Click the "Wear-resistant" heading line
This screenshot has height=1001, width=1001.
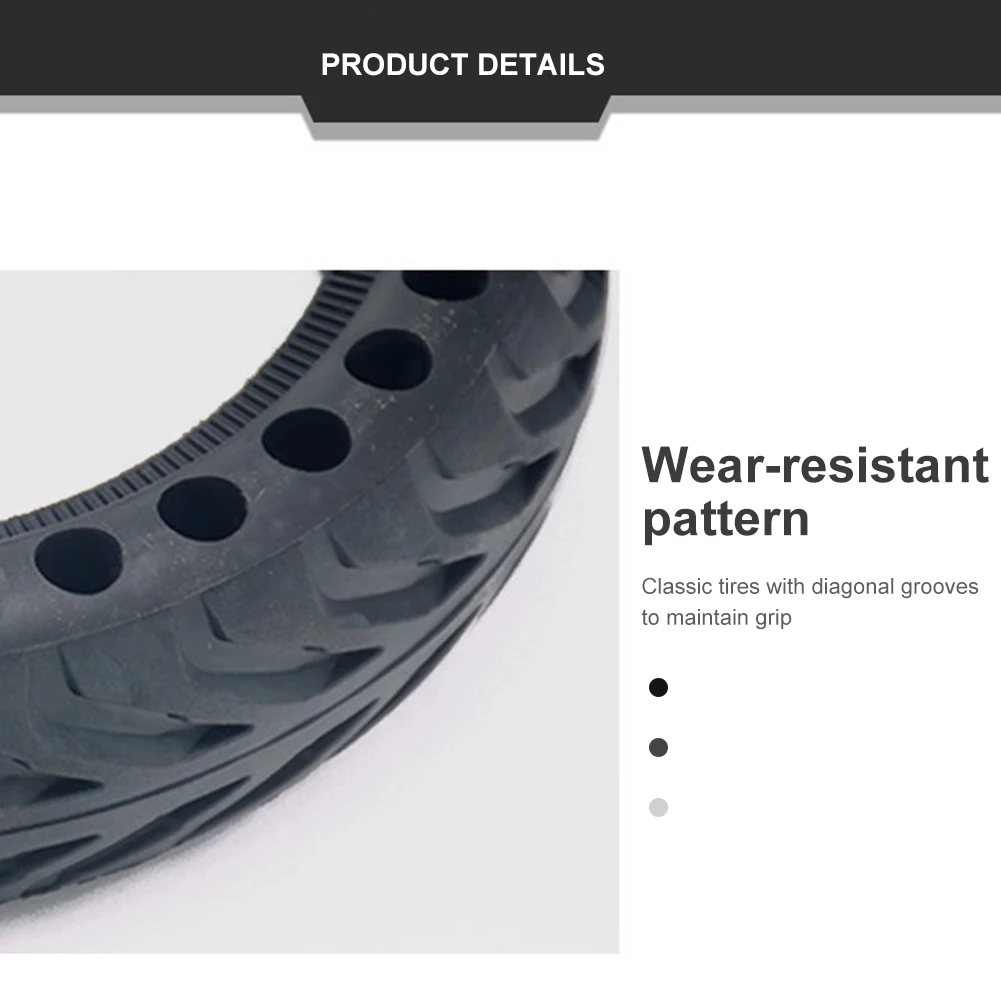815,465
